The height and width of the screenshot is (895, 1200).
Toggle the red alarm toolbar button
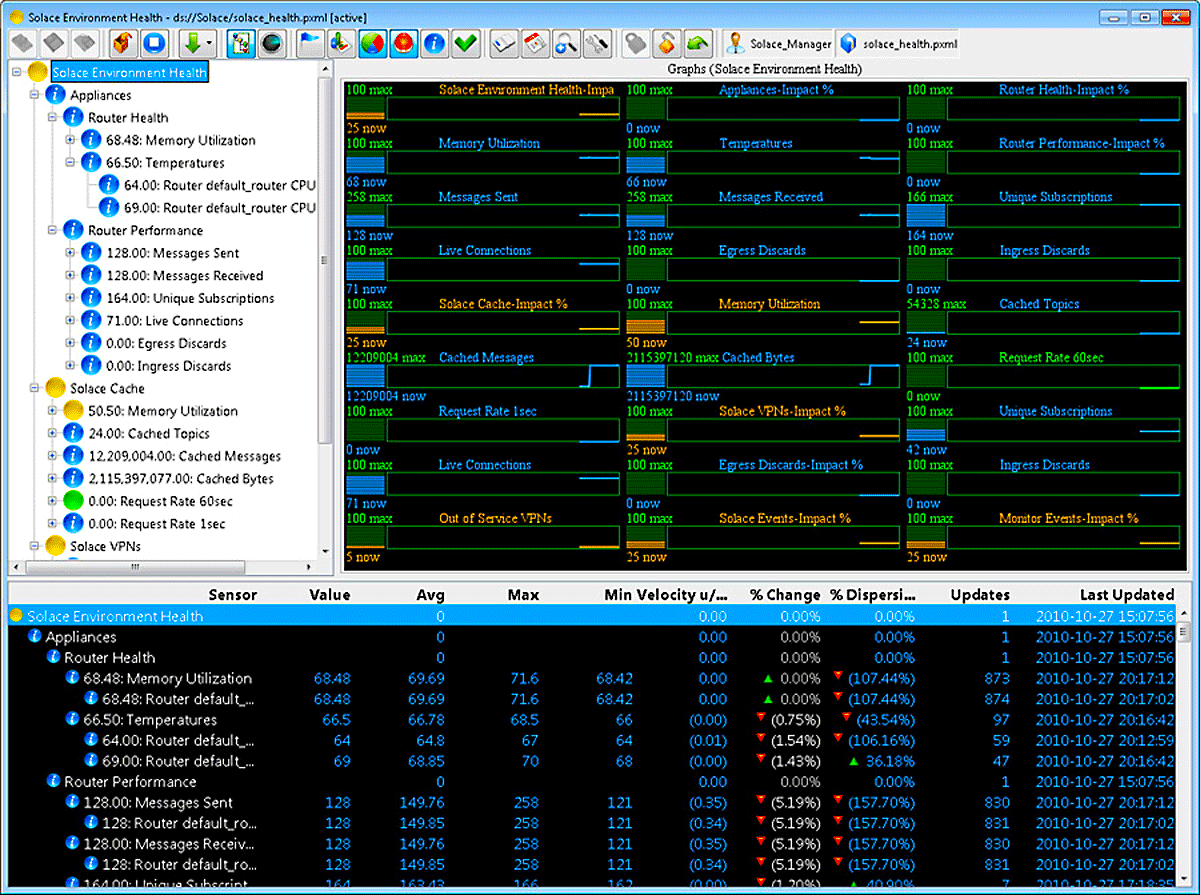pyautogui.click(x=403, y=43)
